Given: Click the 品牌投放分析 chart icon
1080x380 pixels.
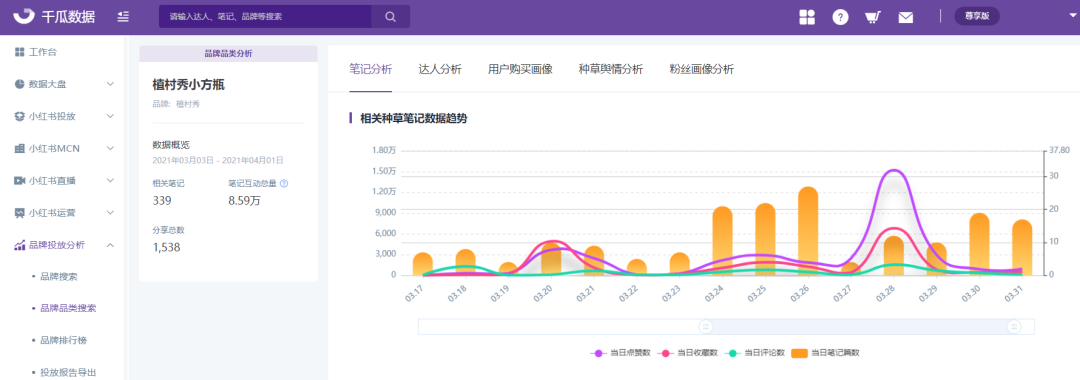Looking at the screenshot, I should click(19, 244).
